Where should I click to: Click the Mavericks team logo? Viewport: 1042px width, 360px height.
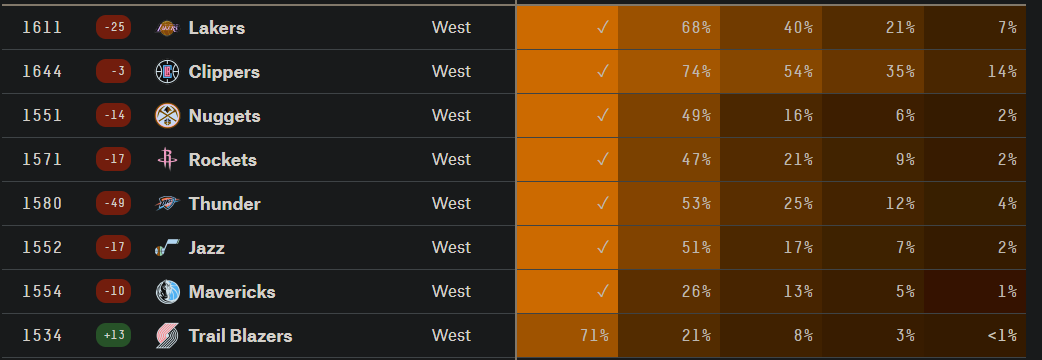(167, 292)
